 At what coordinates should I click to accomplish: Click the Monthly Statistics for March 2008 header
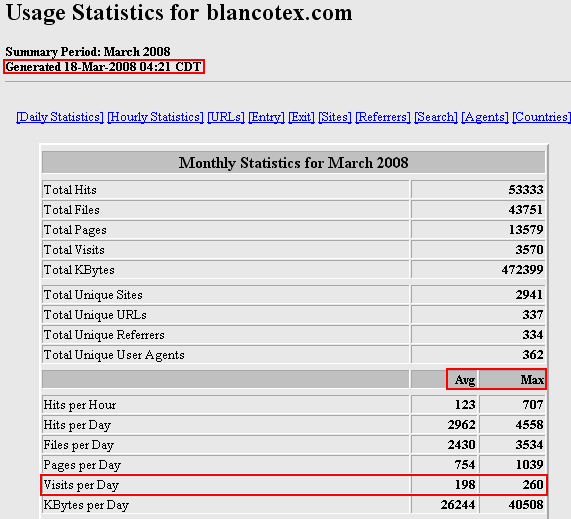coord(293,162)
